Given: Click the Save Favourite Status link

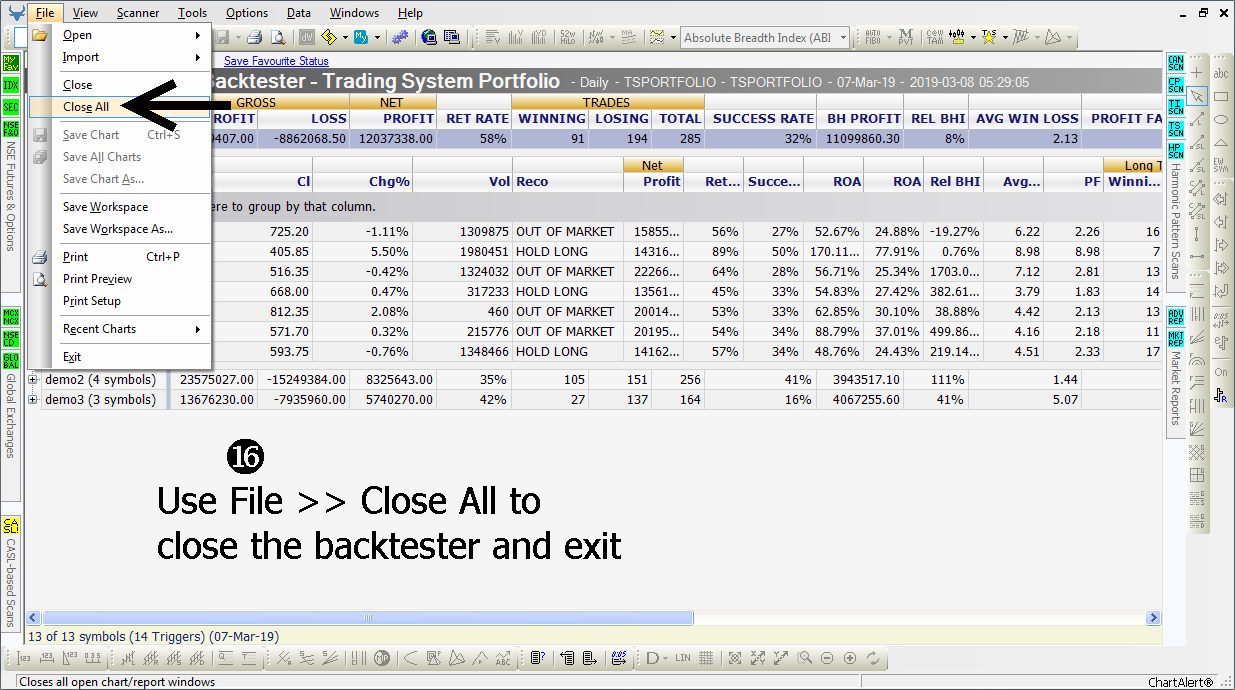Looking at the screenshot, I should pyautogui.click(x=276, y=62).
